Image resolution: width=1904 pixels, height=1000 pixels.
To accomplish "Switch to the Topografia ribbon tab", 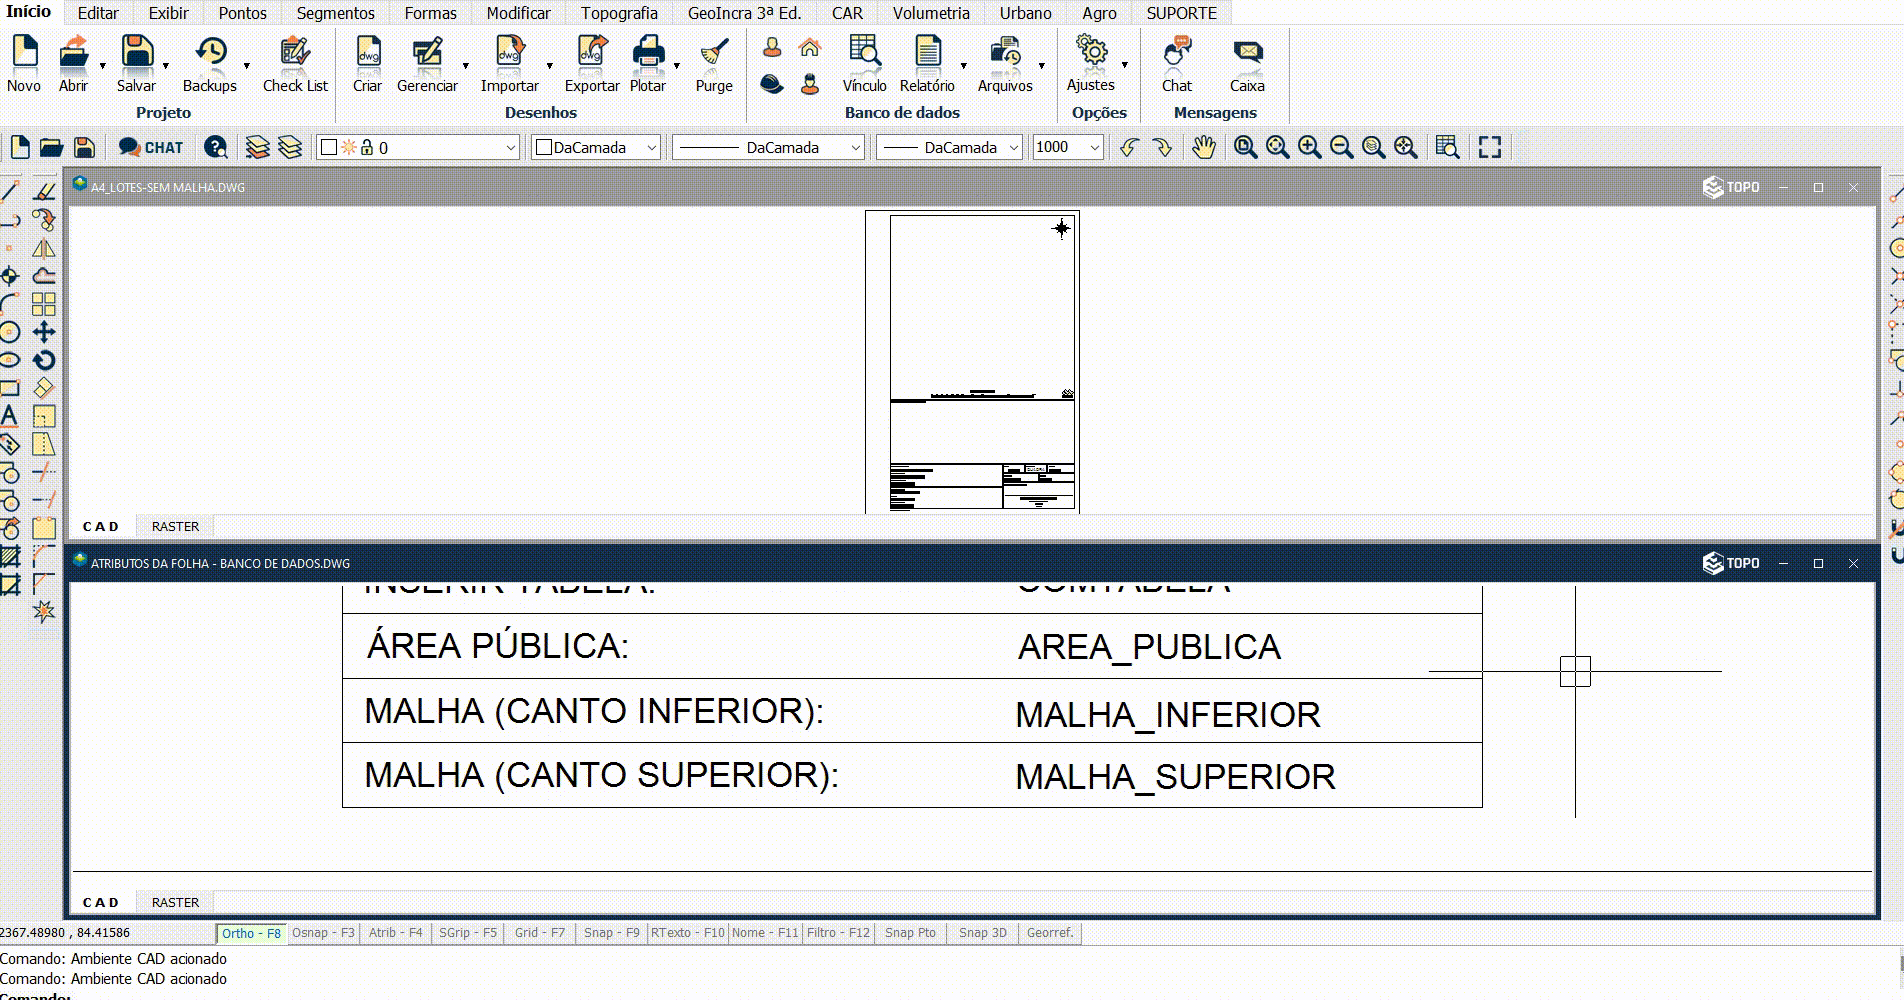I will (x=619, y=13).
